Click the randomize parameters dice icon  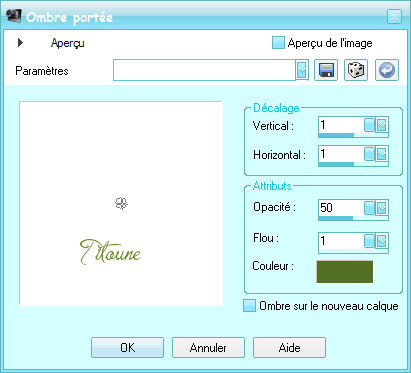point(356,70)
